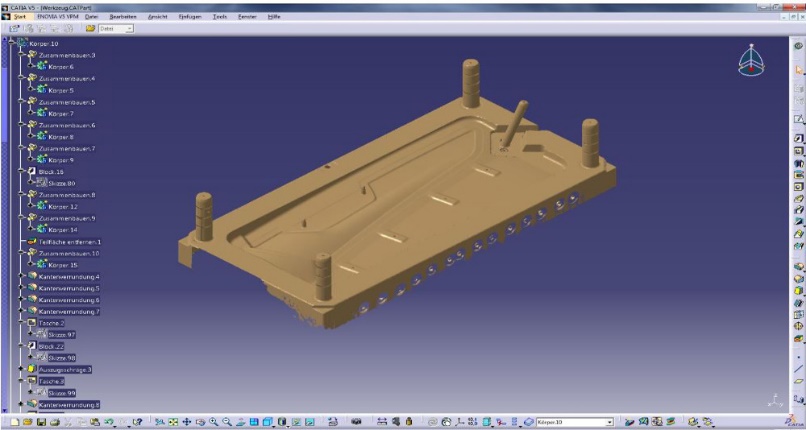Collapse the Zusammenbauen.3 tree node
The width and height of the screenshot is (806, 430).
(20, 55)
